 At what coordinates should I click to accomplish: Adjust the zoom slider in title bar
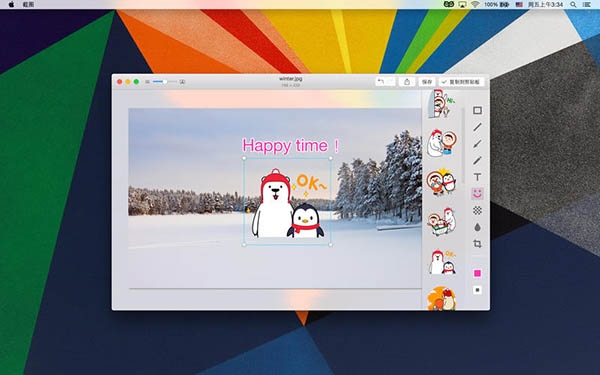[165, 82]
